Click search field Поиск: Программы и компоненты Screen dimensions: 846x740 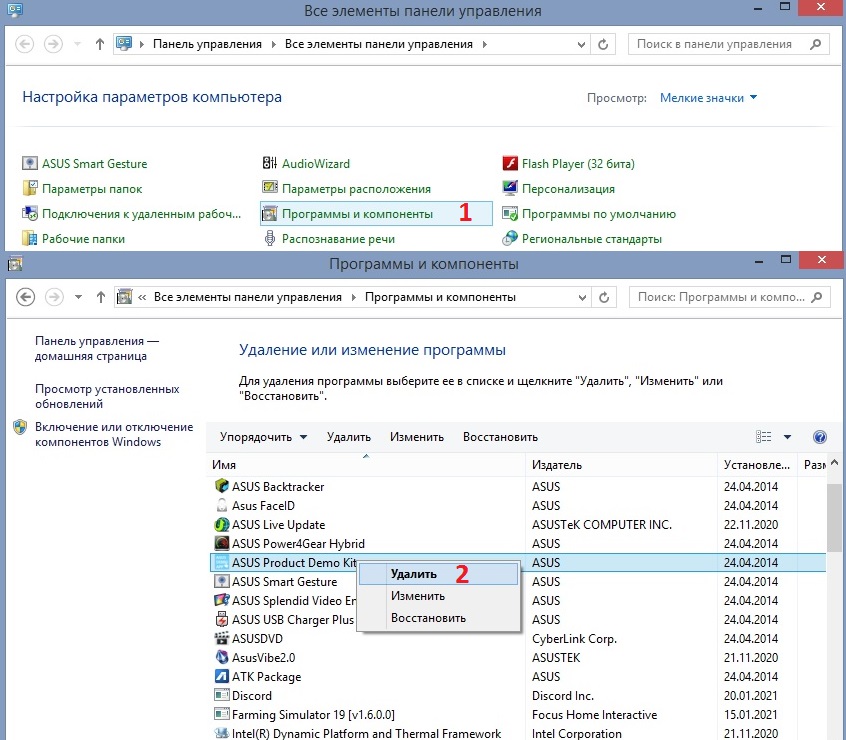[729, 297]
